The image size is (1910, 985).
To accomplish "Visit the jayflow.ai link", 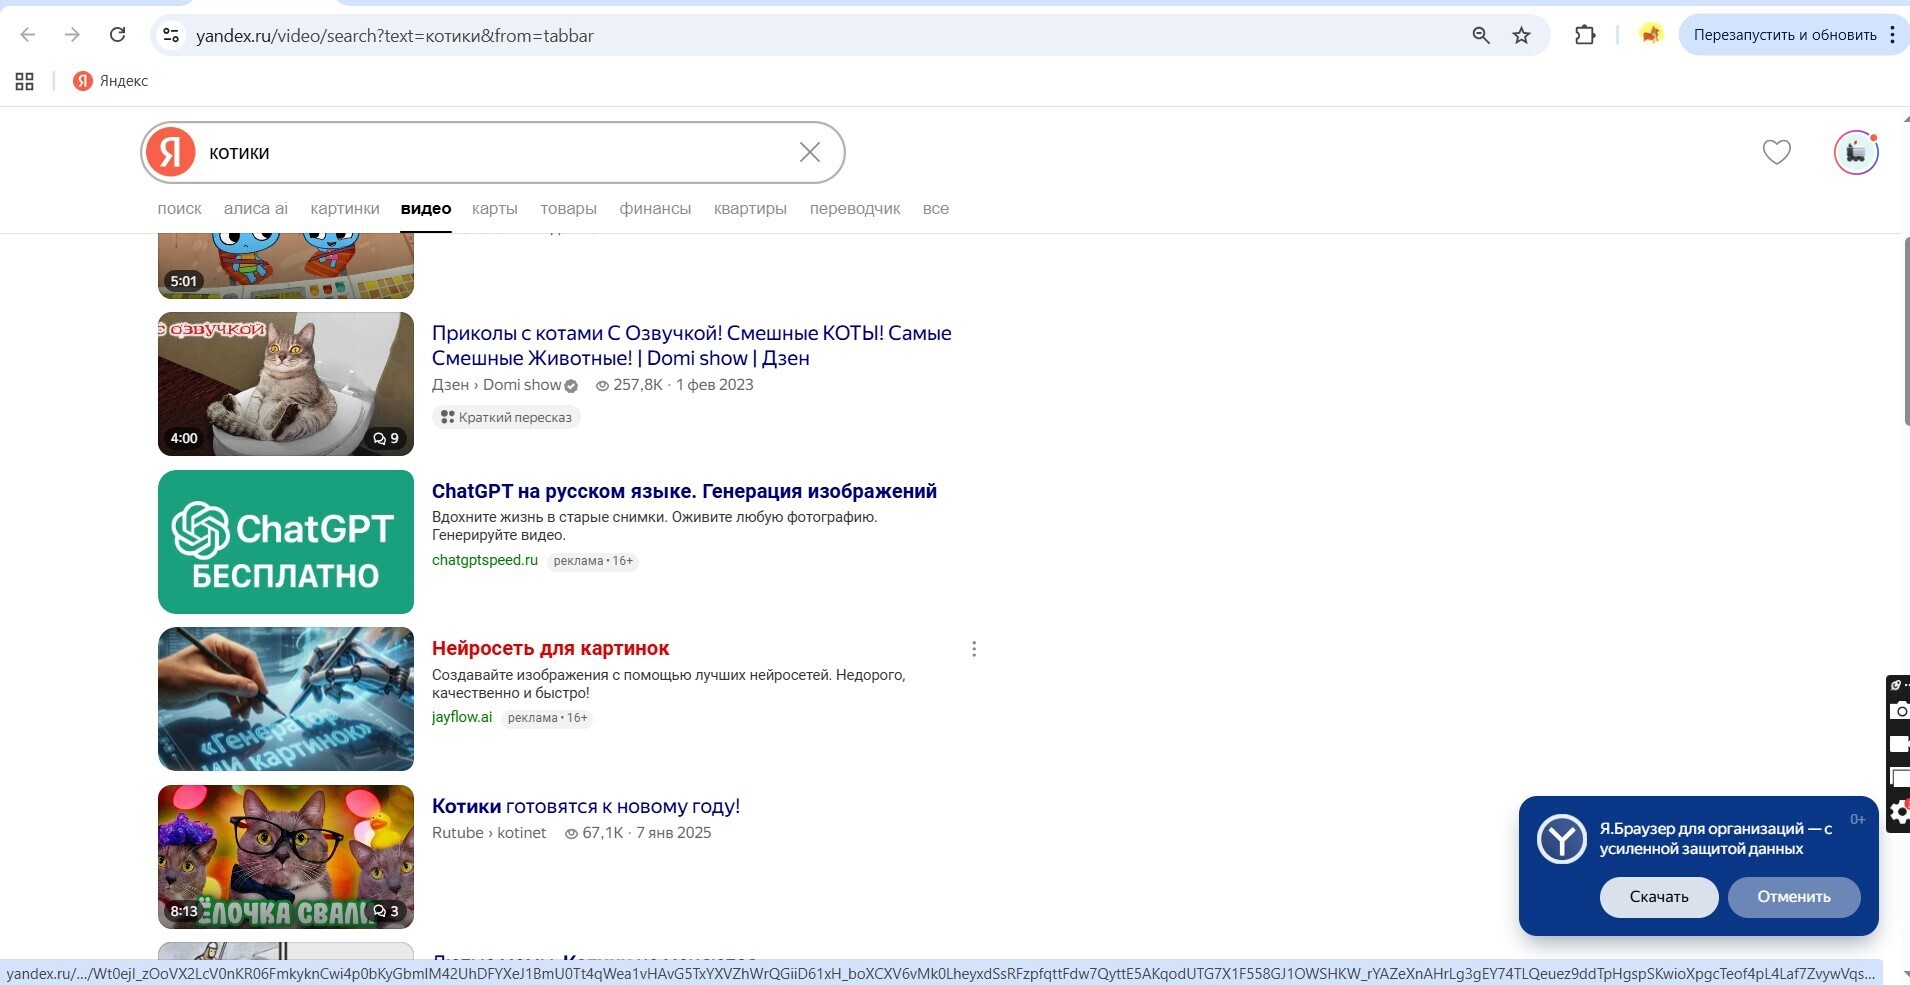I will [462, 717].
